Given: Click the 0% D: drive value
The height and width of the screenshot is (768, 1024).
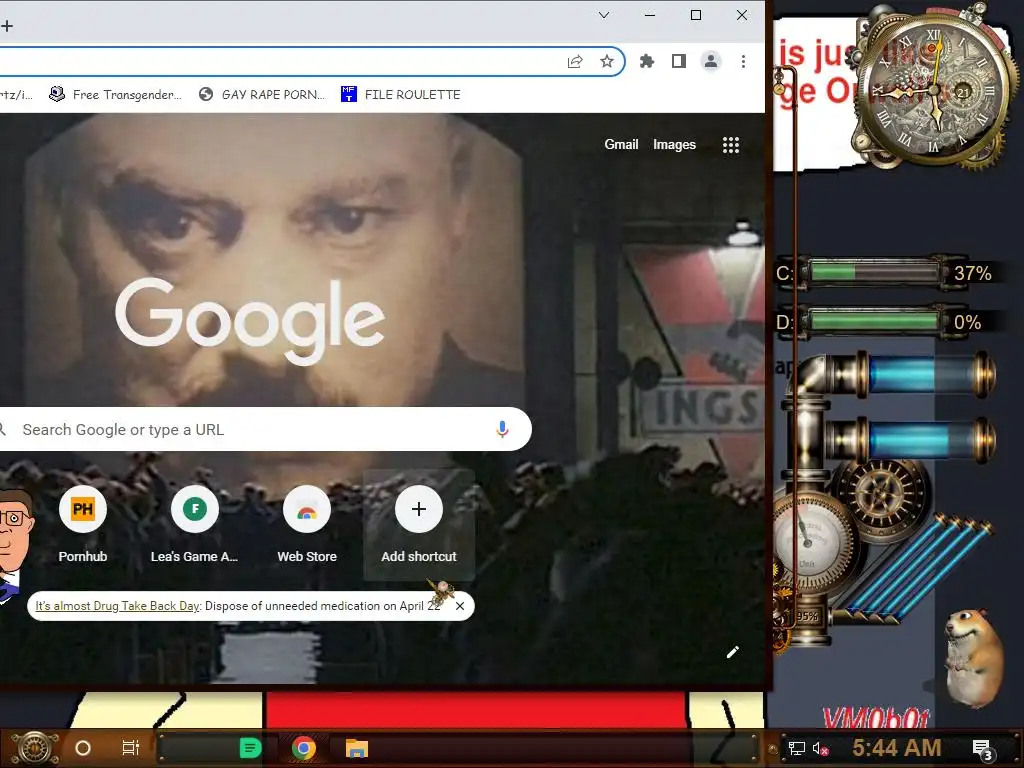Looking at the screenshot, I should pos(967,322).
